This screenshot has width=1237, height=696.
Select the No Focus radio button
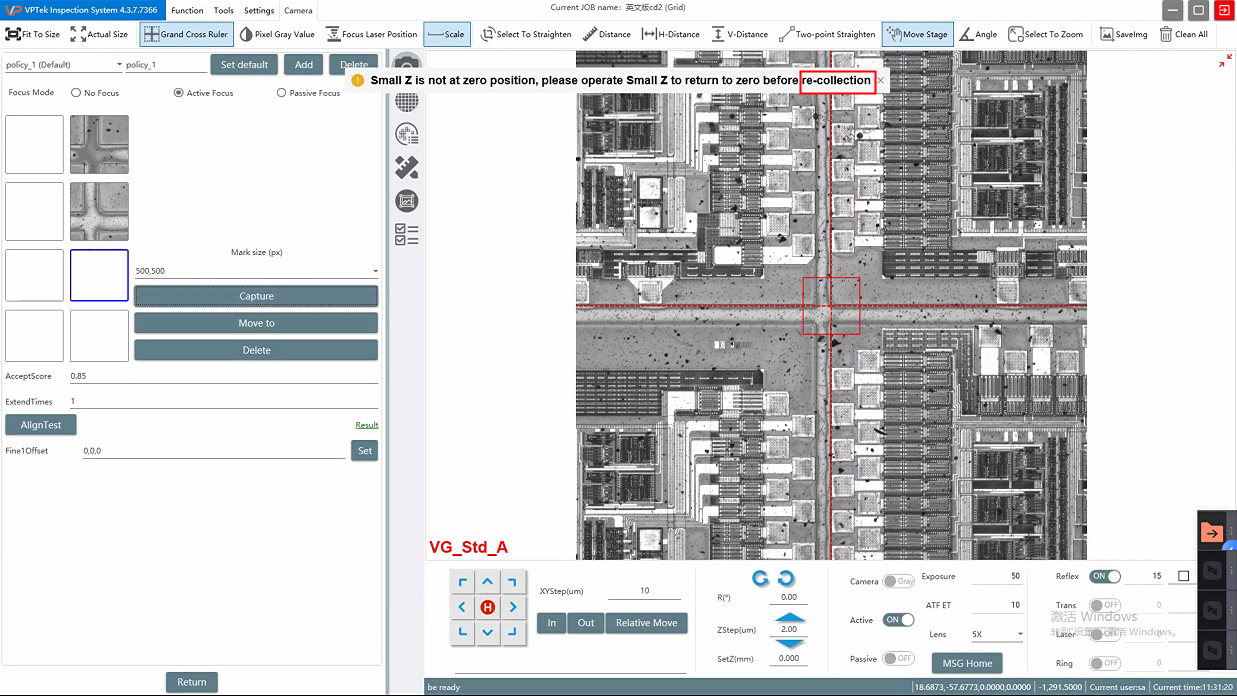(x=76, y=93)
